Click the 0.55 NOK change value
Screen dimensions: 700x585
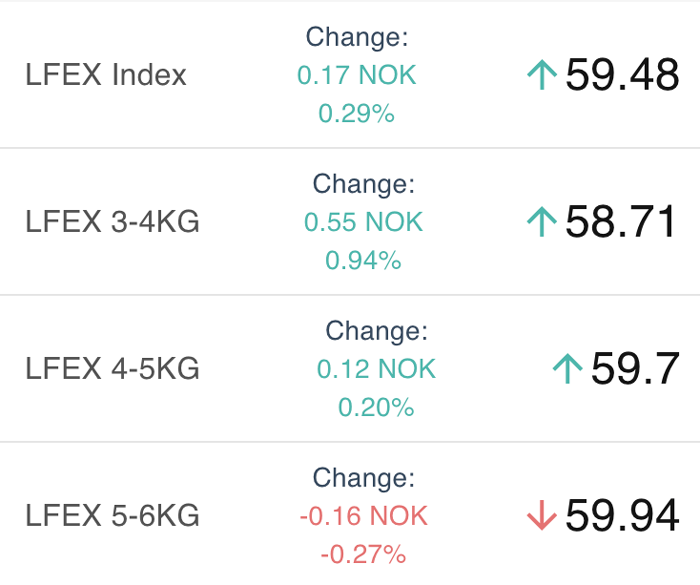point(363,221)
